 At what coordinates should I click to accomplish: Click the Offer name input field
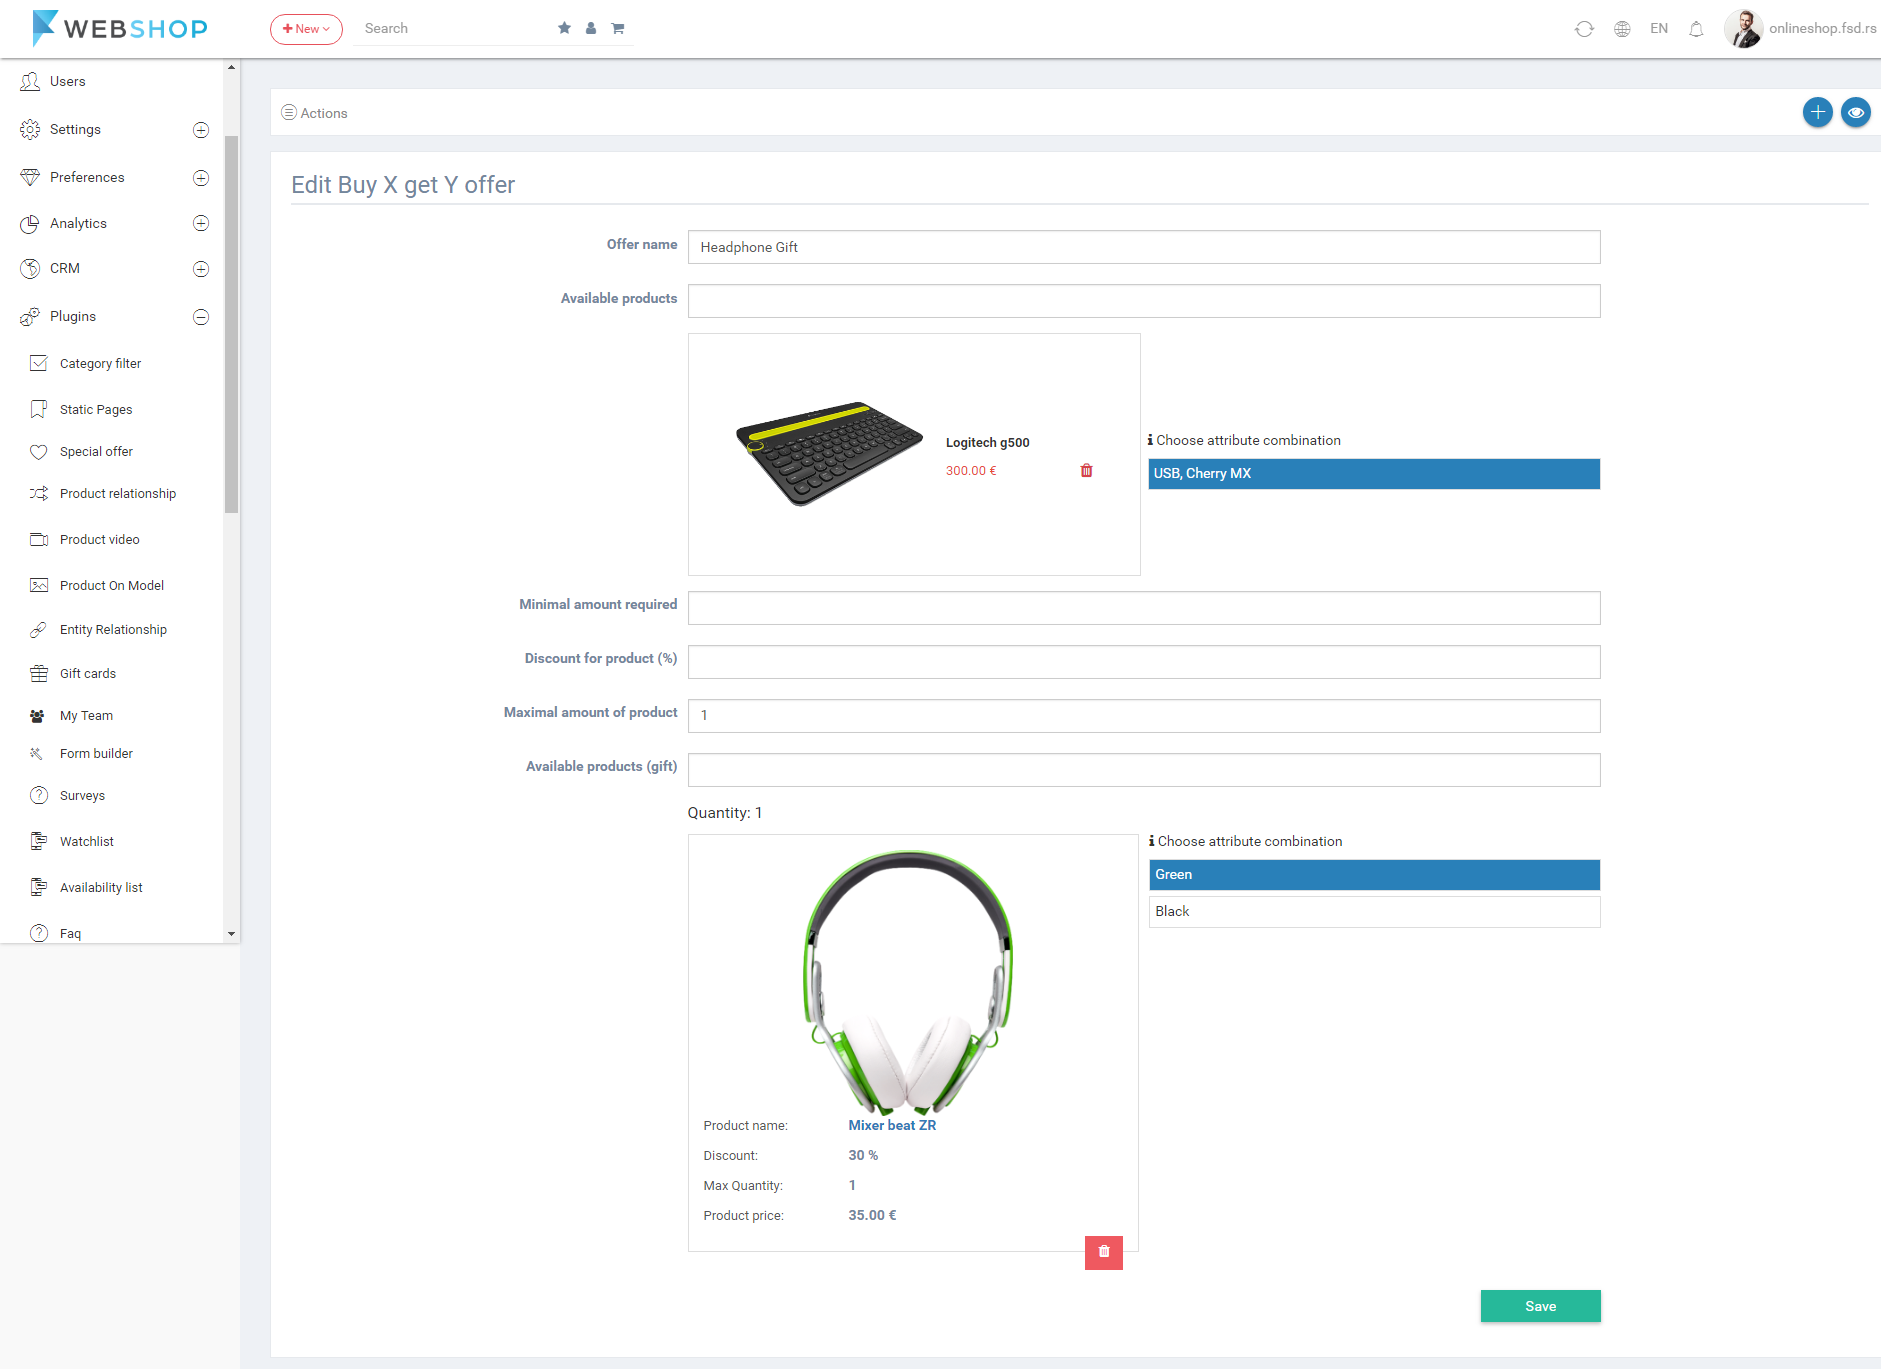(x=1144, y=247)
